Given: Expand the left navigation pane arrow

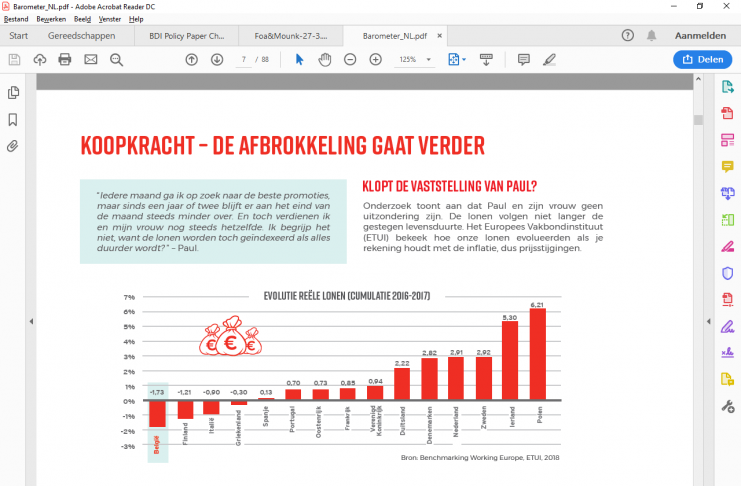Looking at the screenshot, I should 31,321.
